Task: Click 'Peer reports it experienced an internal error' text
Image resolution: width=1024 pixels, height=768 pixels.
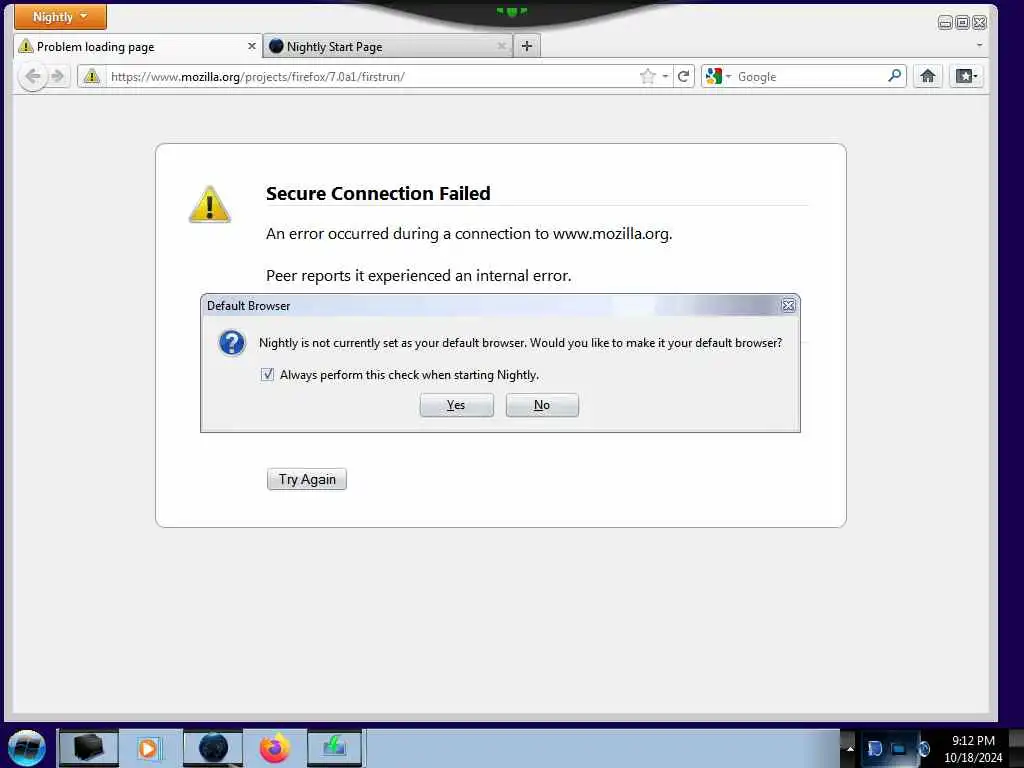Action: (x=419, y=276)
